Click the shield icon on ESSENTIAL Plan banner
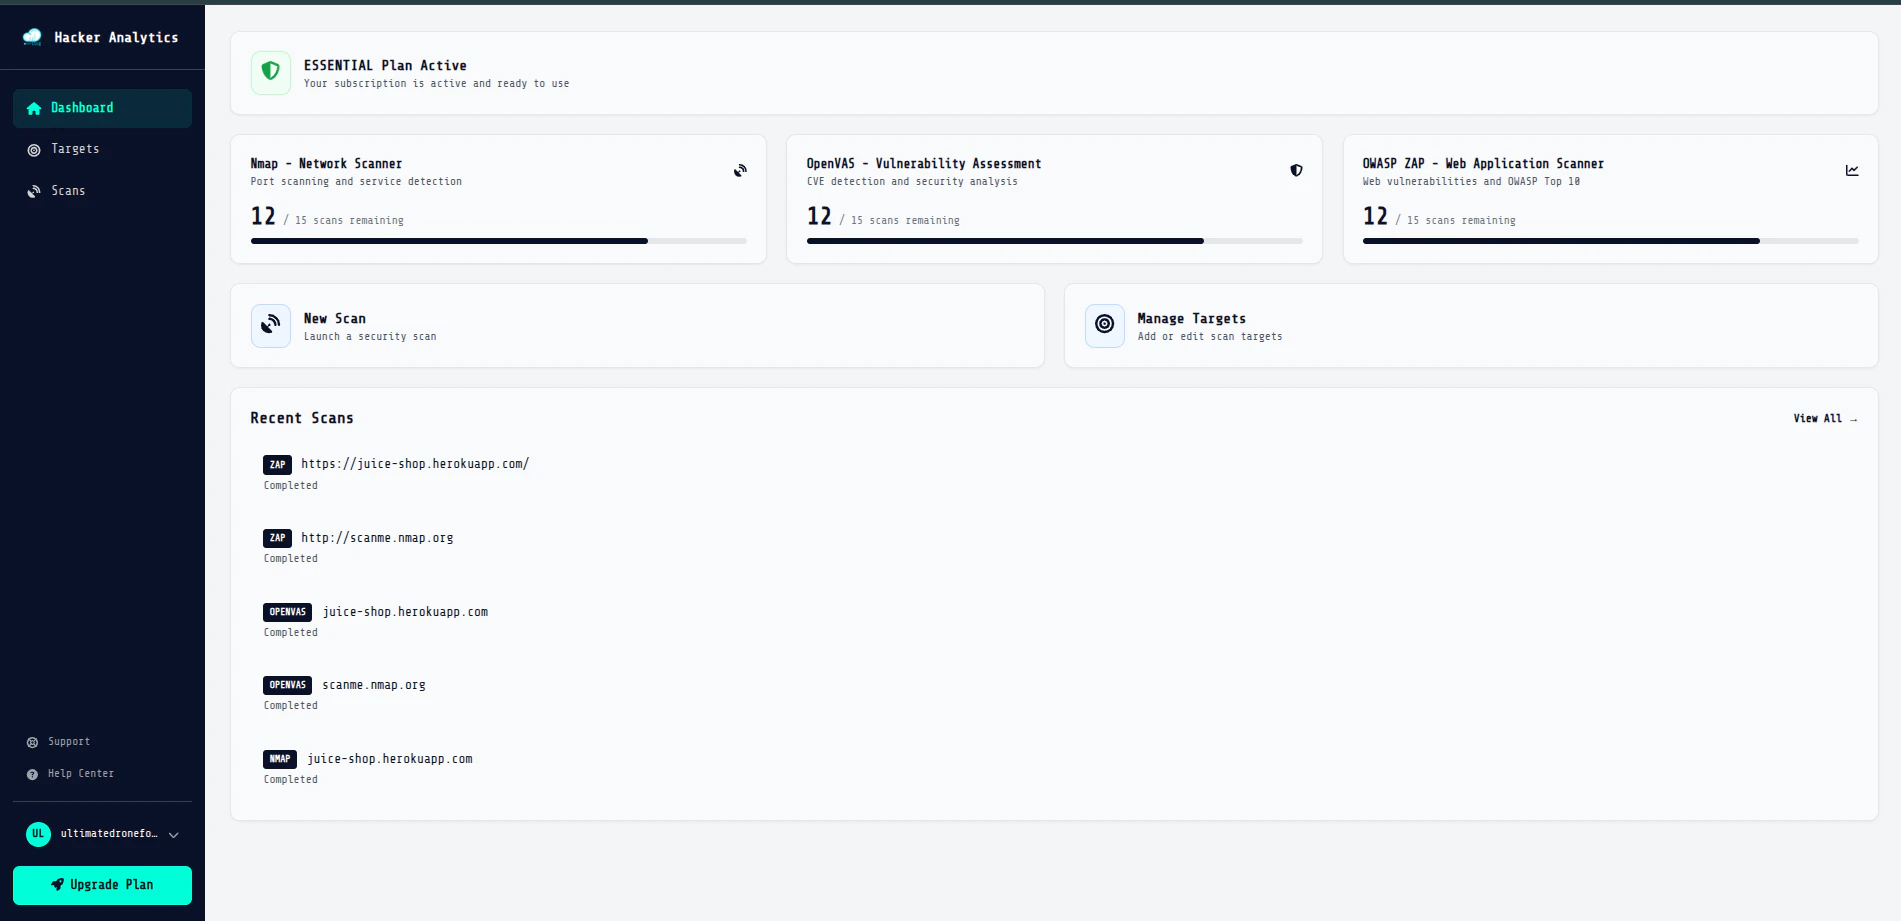This screenshot has height=921, width=1901. click(270, 72)
